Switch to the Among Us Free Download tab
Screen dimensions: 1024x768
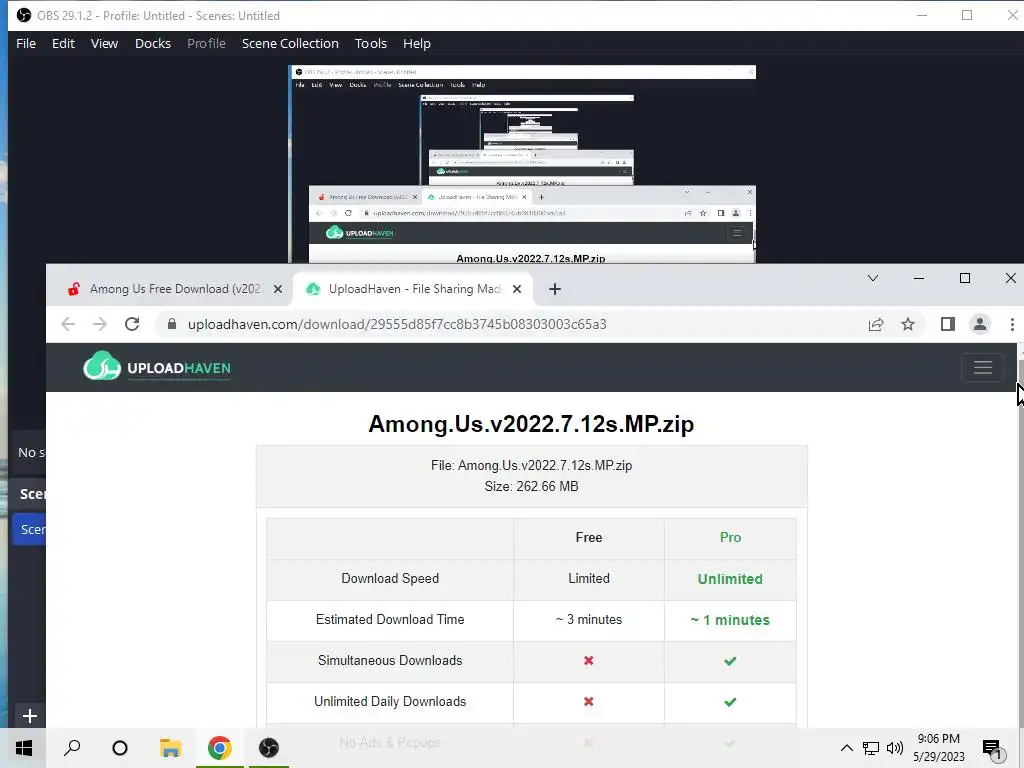coord(168,289)
